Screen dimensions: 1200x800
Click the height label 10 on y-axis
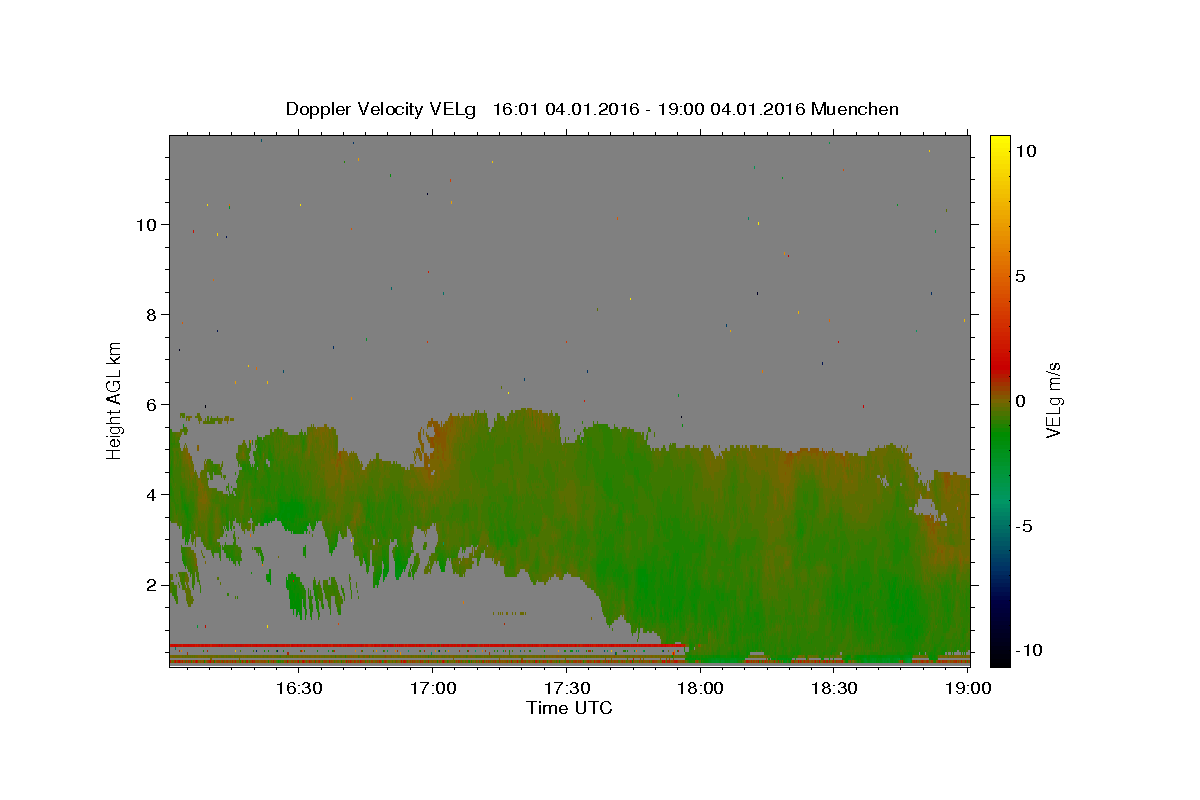click(144, 224)
